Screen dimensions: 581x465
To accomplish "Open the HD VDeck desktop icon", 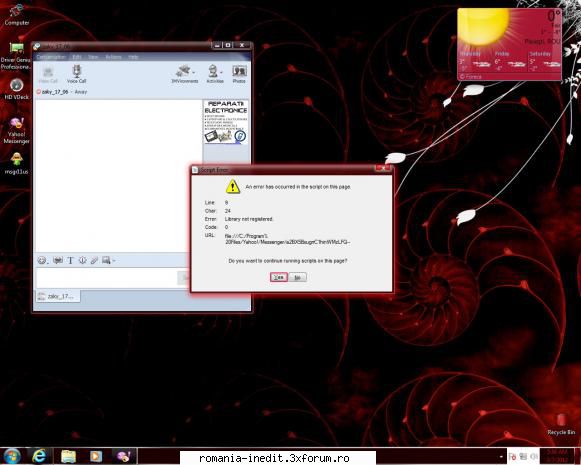I will 16,89.
